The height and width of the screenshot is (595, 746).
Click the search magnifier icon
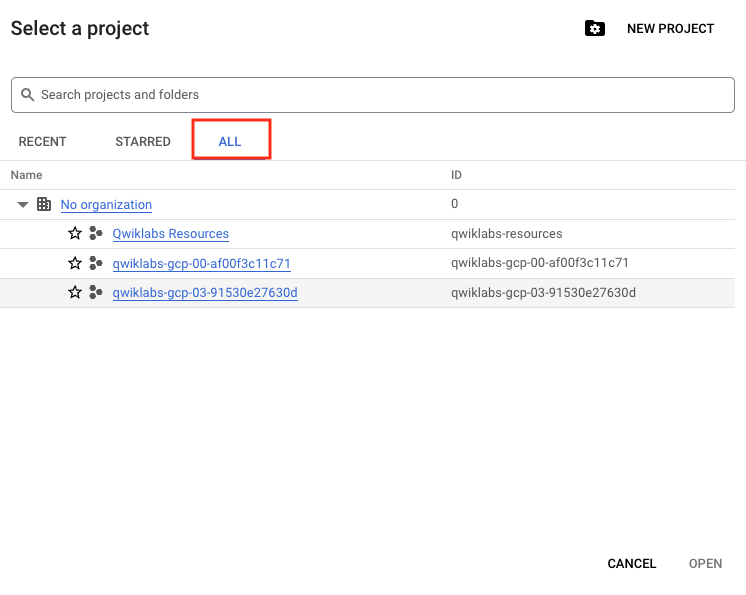(28, 95)
